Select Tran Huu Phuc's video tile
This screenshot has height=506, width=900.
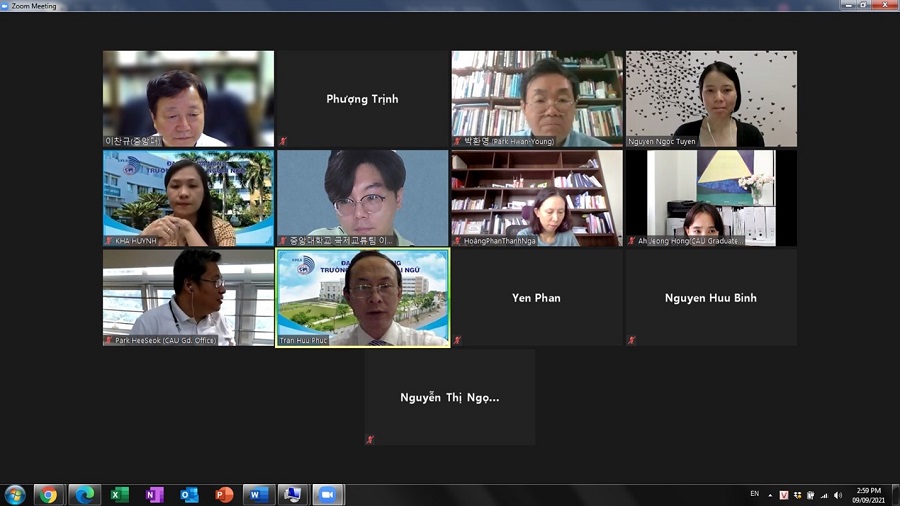[363, 297]
